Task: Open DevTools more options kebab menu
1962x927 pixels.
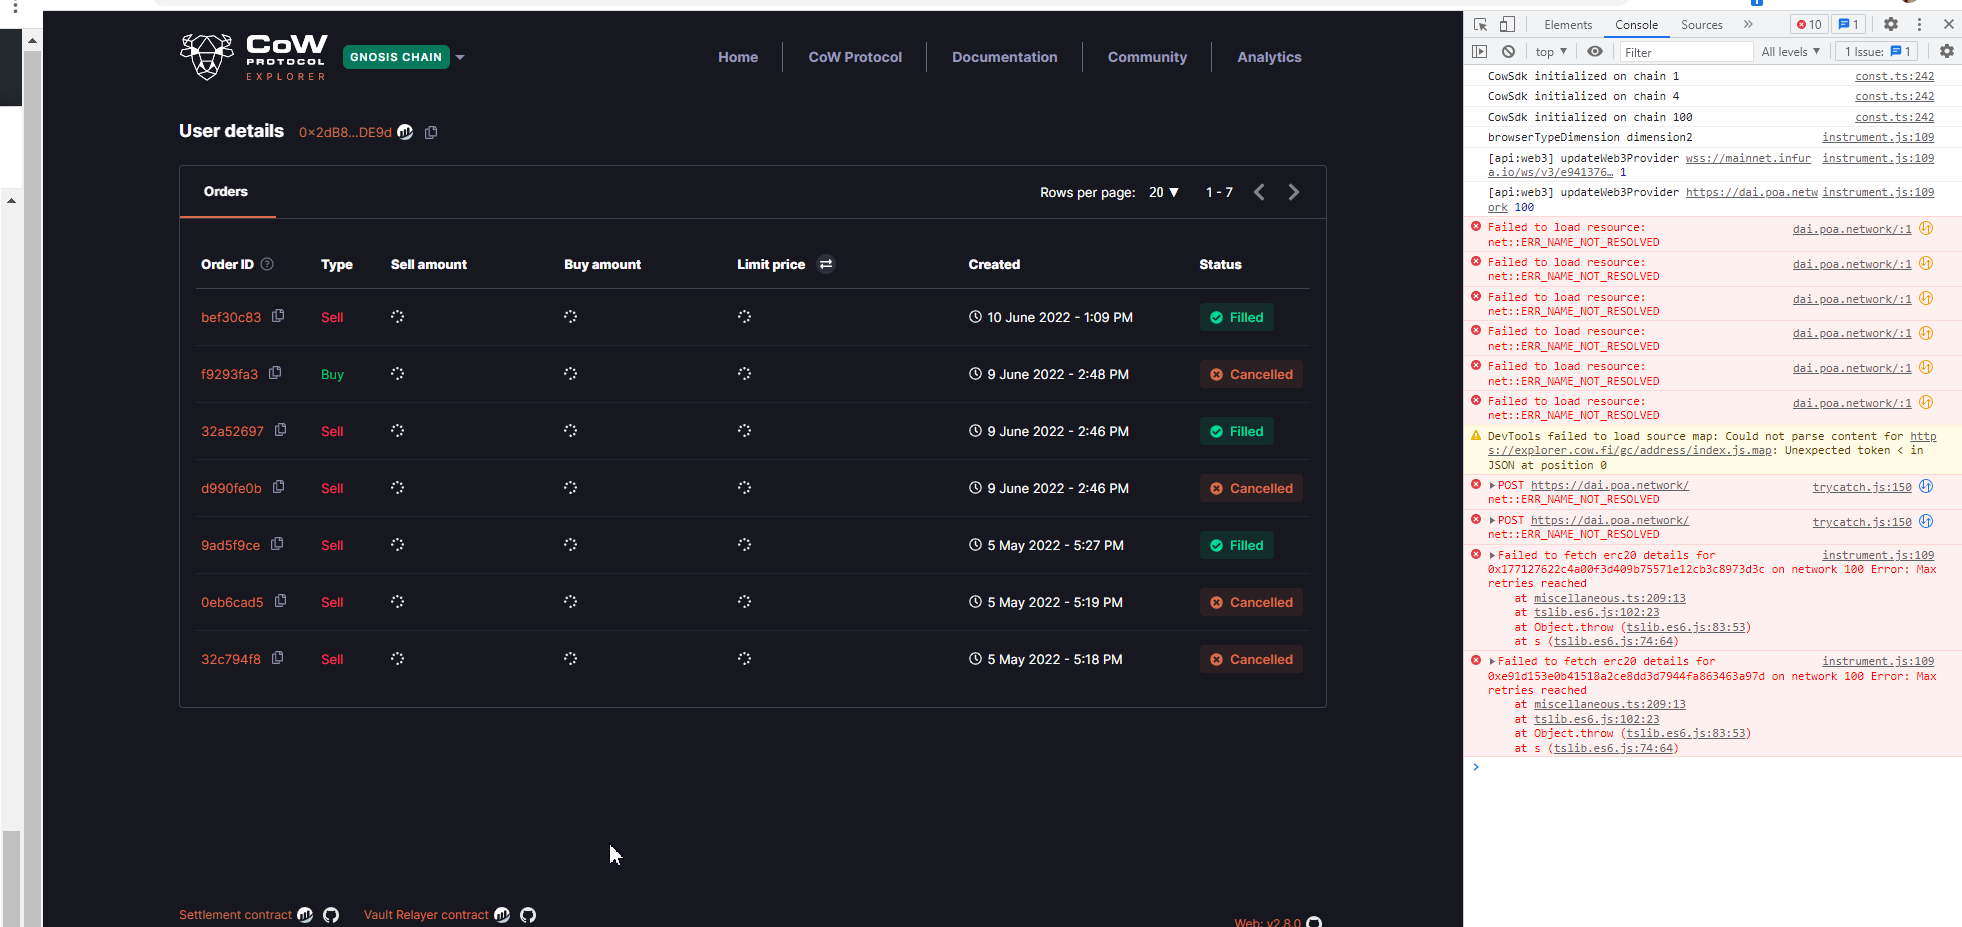Action: click(x=1919, y=24)
